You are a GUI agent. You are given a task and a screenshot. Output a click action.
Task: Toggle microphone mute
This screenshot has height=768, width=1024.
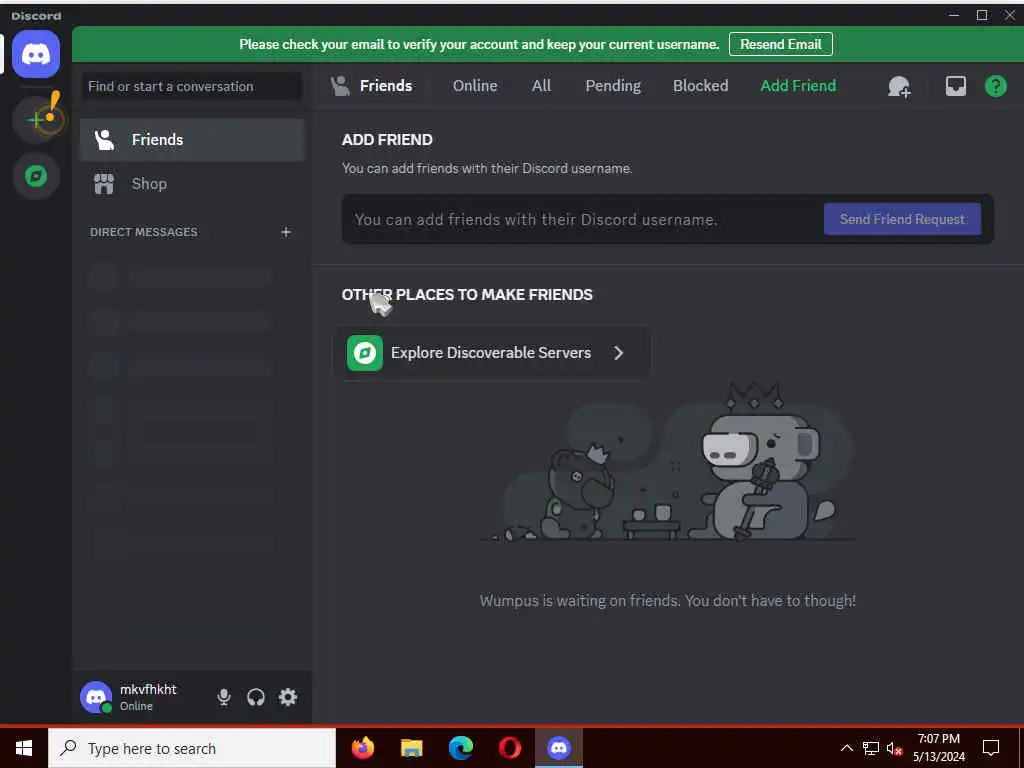point(223,697)
